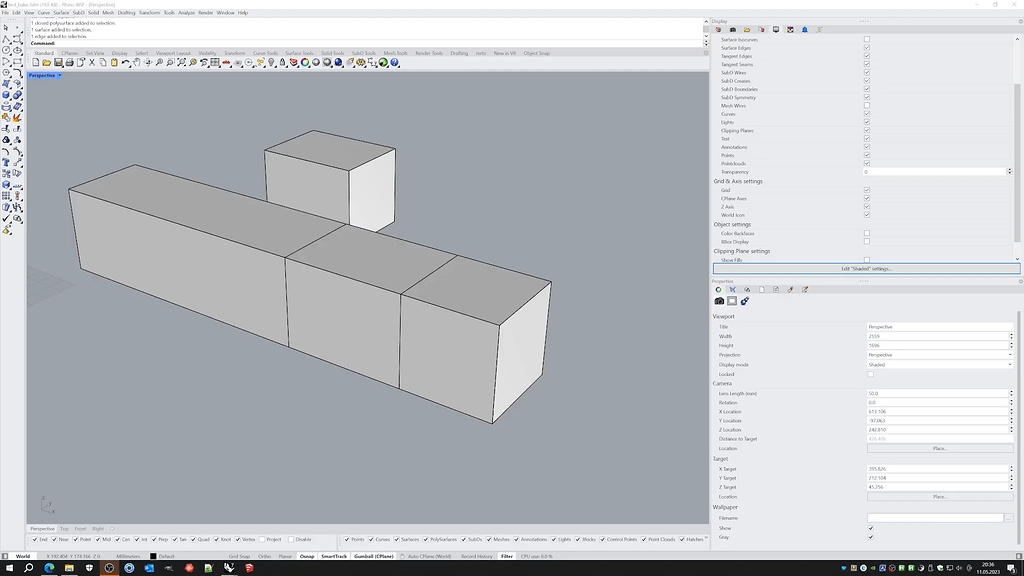1024x576 pixels.
Task: Enable Color Backfaces in Object settings
Action: [866, 232]
